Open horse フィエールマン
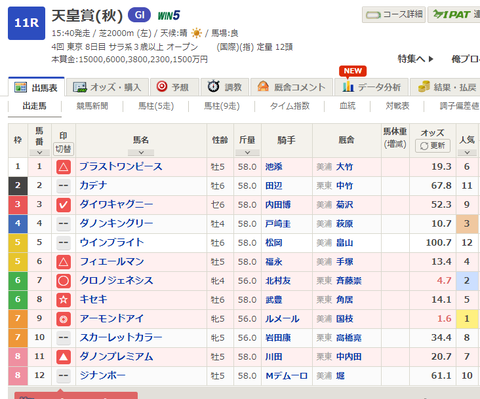Image resolution: width=480 pixels, height=399 pixels. [111, 262]
